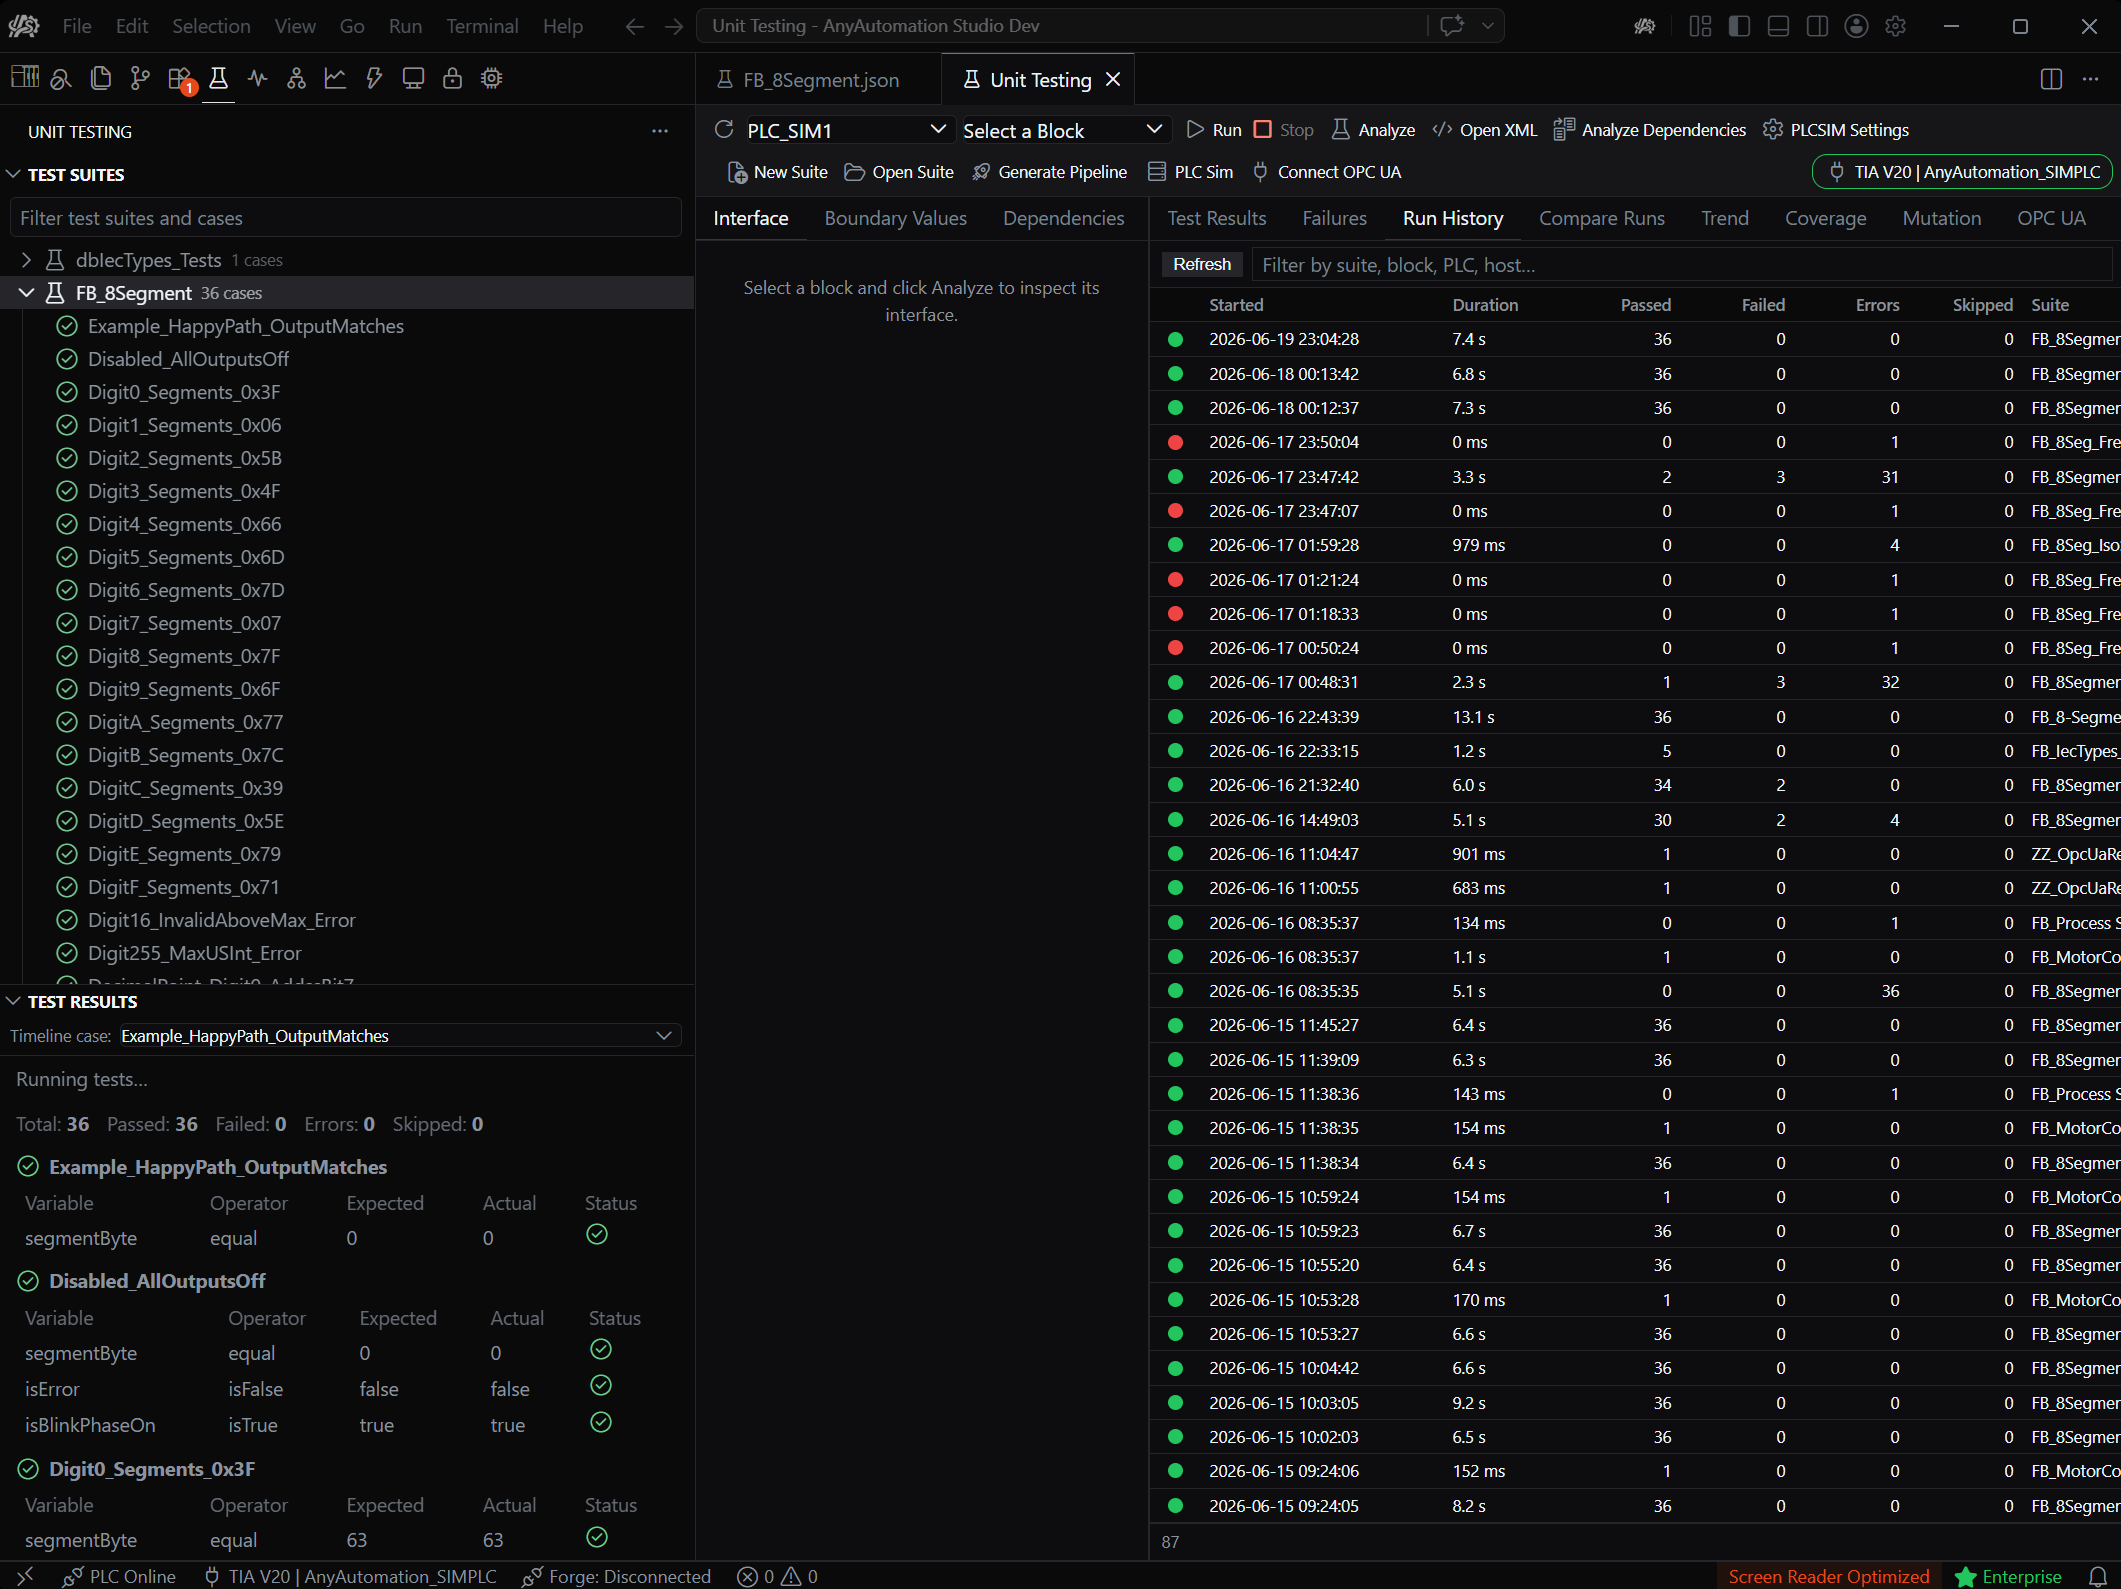The image size is (2121, 1589).
Task: Switch to the Failures tab
Action: (1335, 218)
